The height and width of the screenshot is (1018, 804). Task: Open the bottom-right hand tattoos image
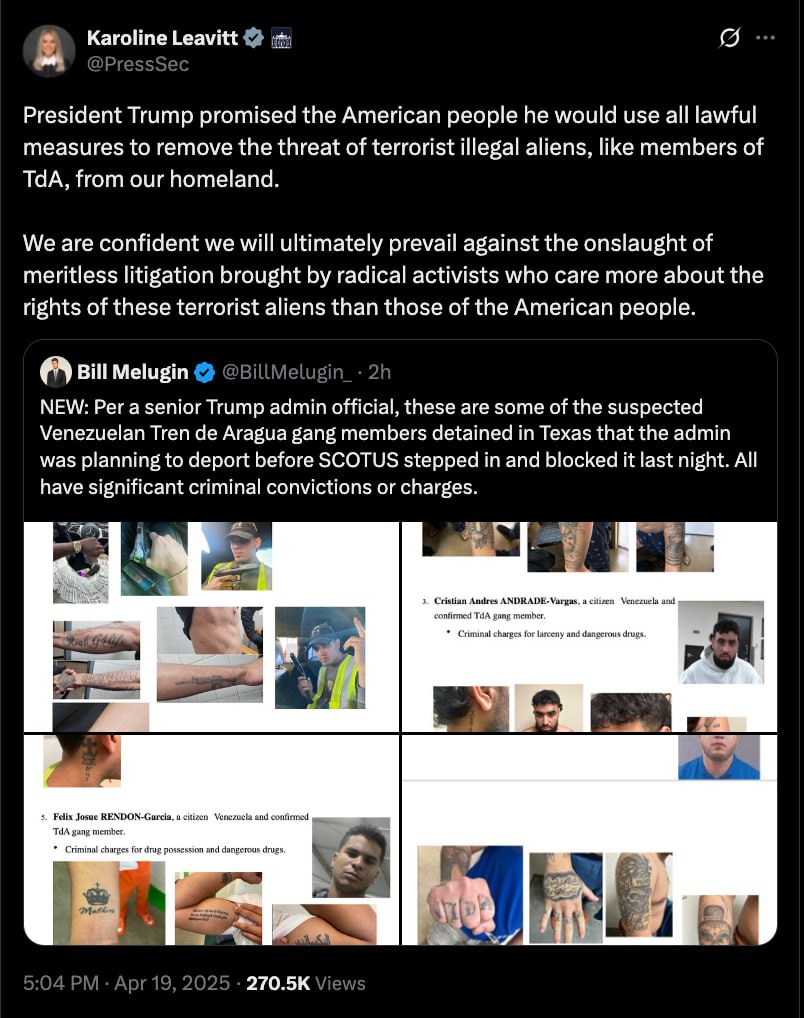[x=590, y=839]
